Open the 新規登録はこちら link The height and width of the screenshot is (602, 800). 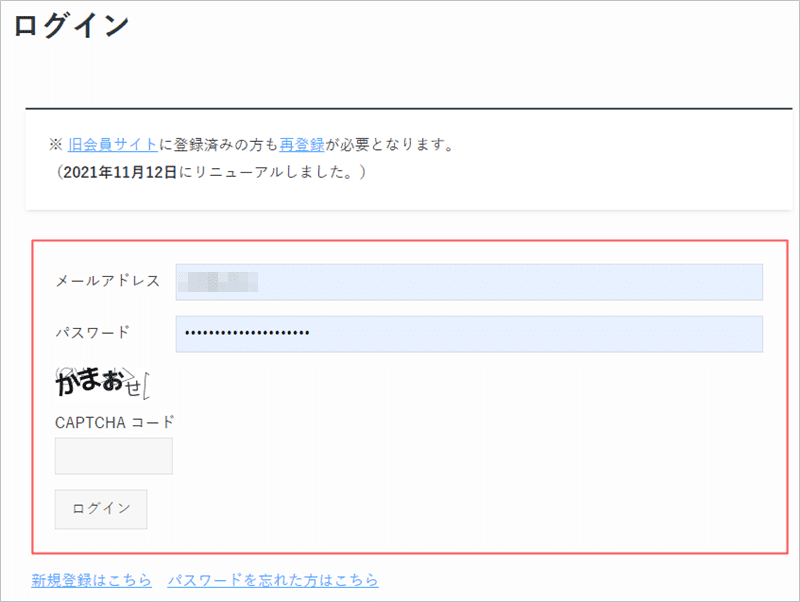pyautogui.click(x=91, y=580)
